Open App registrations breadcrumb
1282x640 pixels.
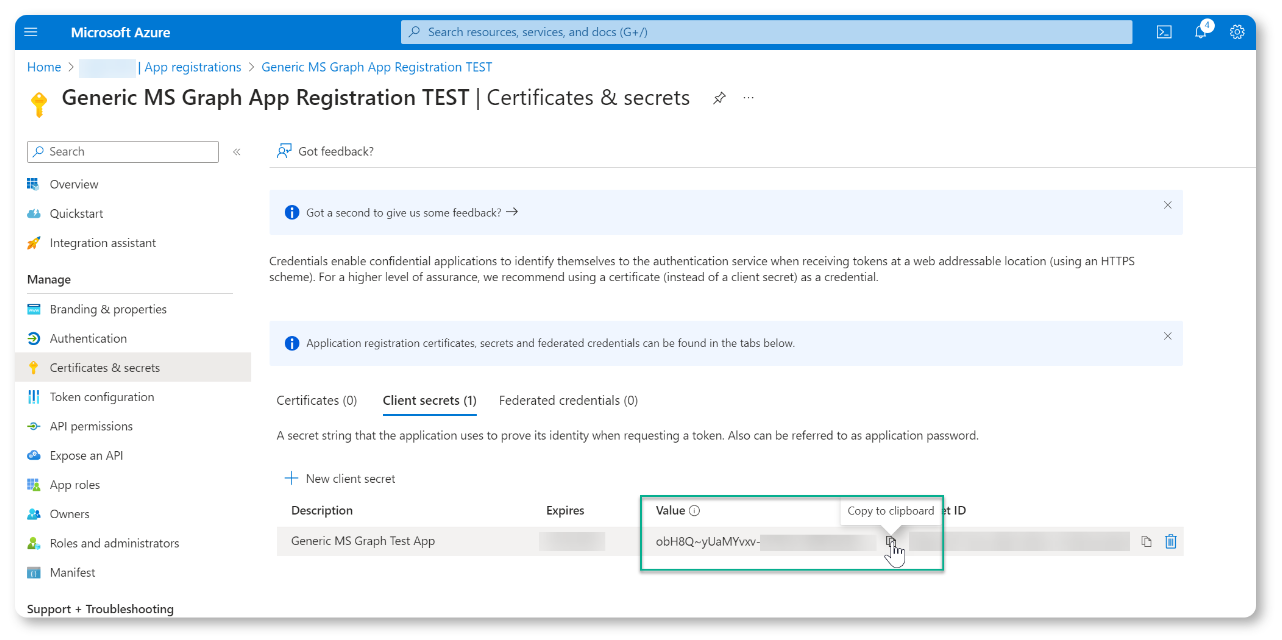(193, 67)
